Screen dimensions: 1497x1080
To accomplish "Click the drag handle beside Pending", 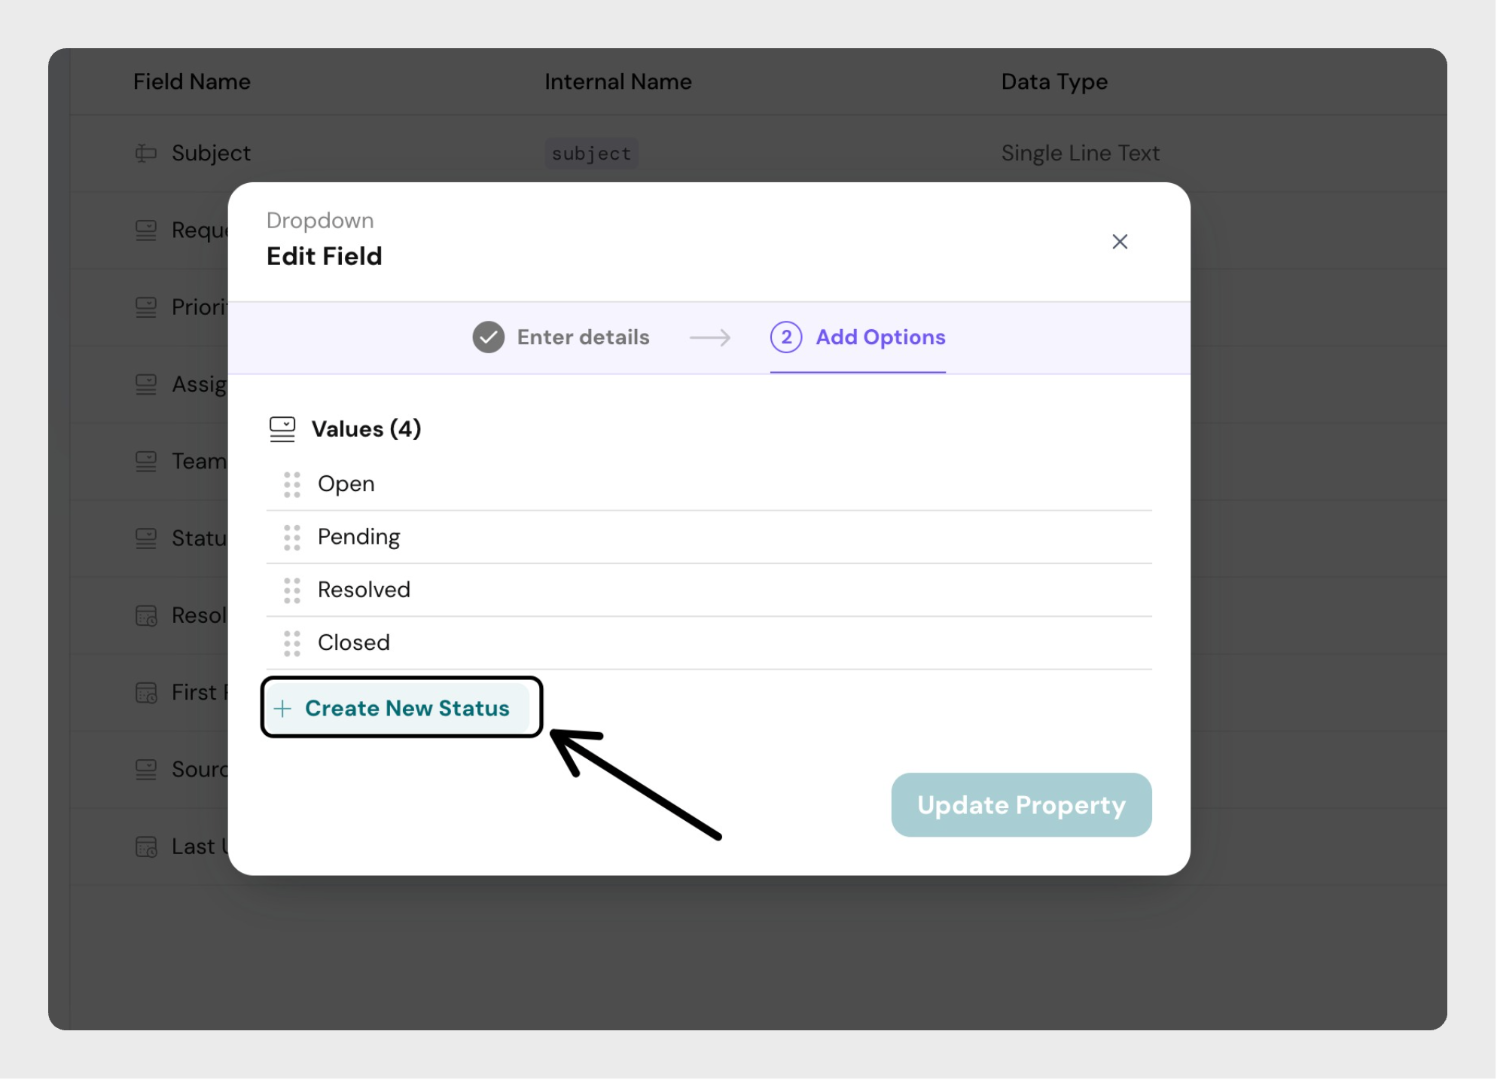I will tap(292, 538).
